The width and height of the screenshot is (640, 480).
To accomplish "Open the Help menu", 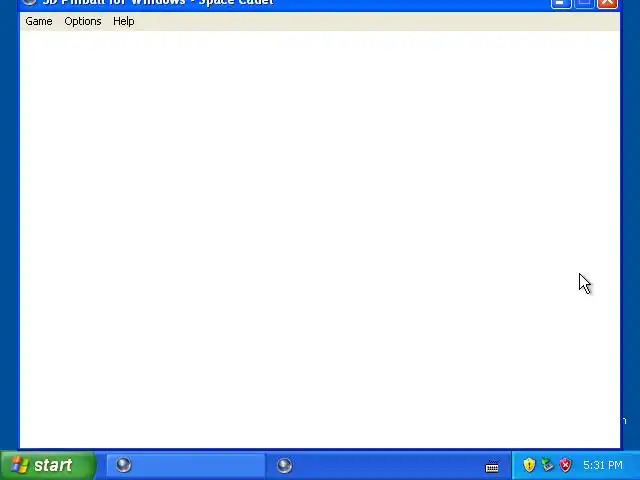I will [x=124, y=21].
